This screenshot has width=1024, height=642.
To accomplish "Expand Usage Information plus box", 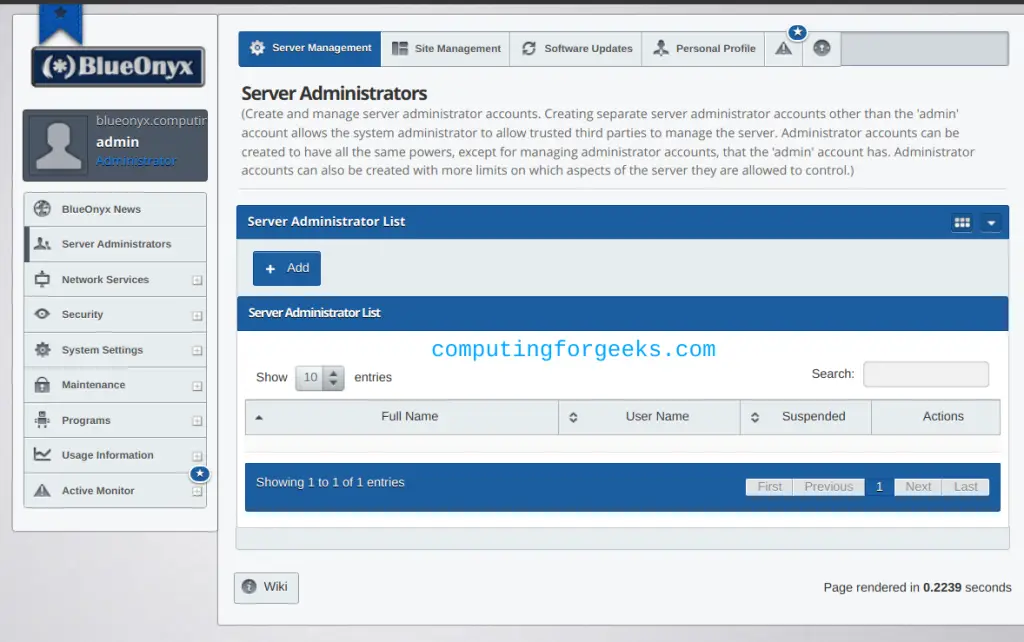I will click(197, 456).
